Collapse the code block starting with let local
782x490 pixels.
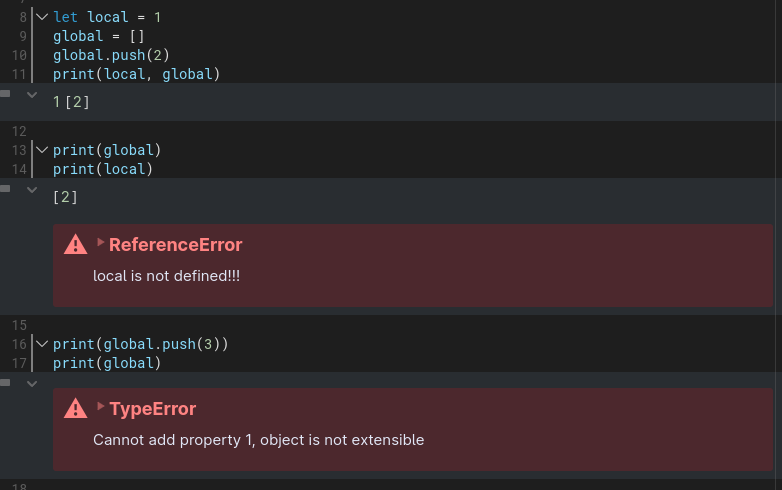42,17
